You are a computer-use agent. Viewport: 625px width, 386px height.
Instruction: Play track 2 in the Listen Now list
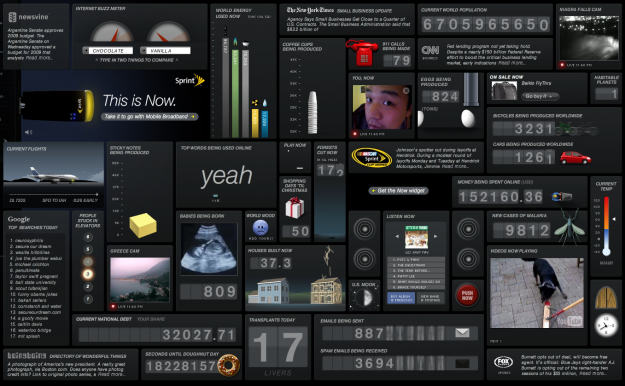[x=416, y=265]
